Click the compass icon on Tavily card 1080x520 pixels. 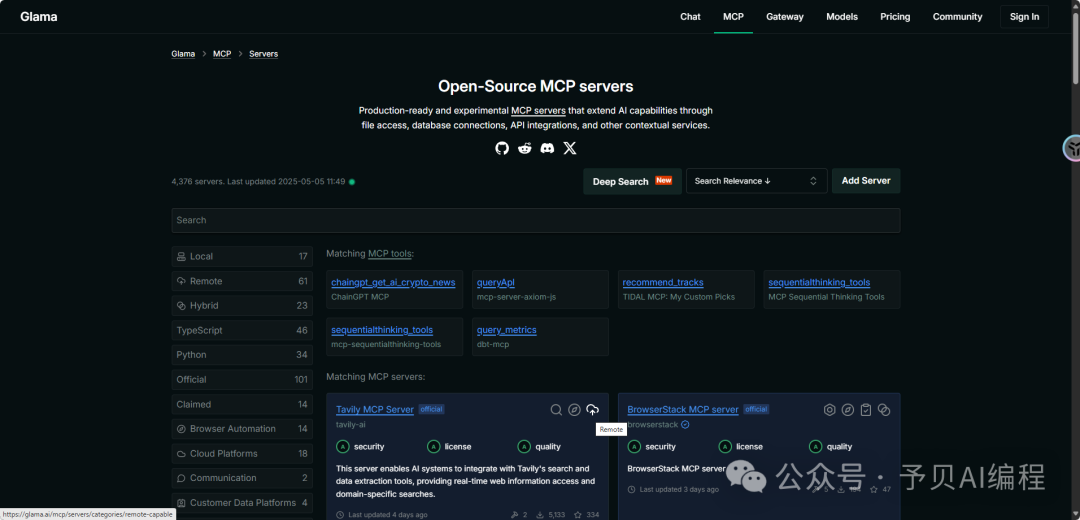pyautogui.click(x=574, y=410)
